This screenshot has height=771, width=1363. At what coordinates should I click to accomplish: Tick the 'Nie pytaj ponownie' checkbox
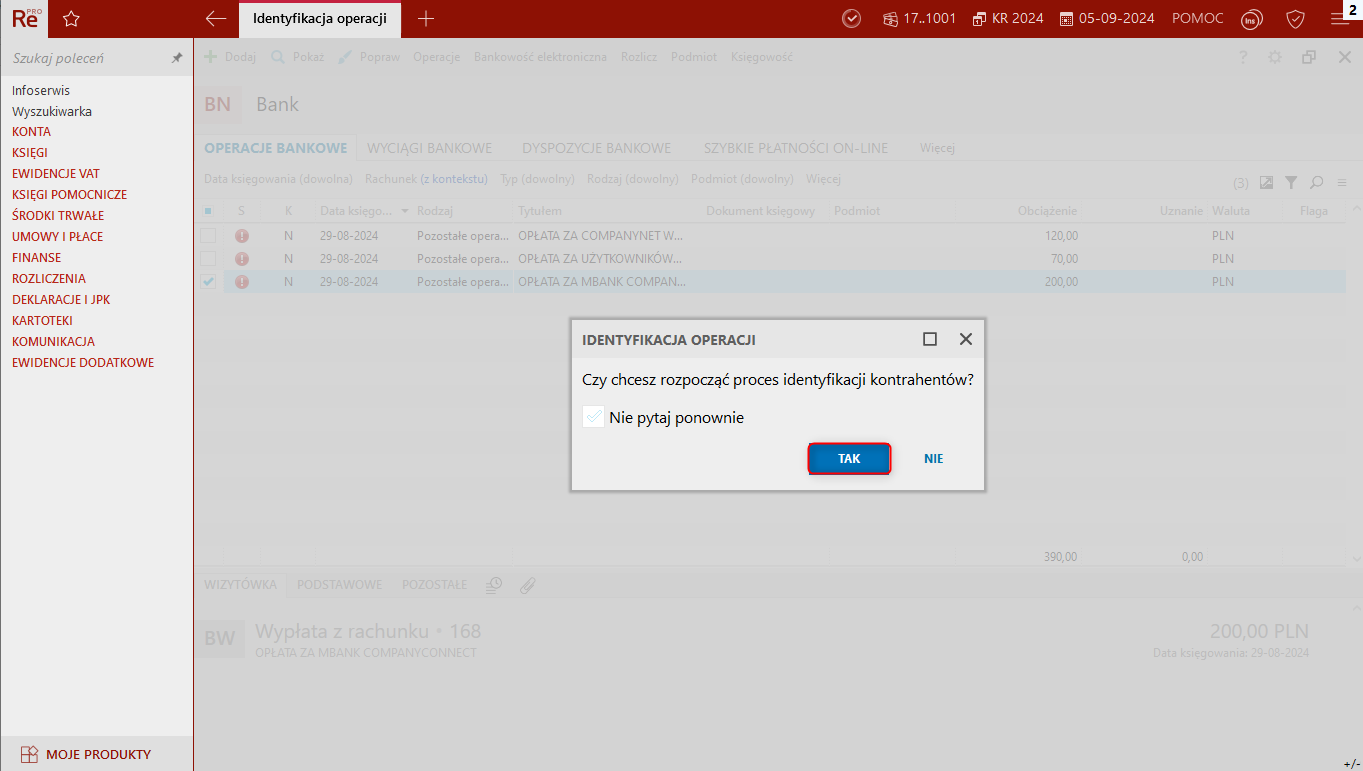click(x=593, y=417)
